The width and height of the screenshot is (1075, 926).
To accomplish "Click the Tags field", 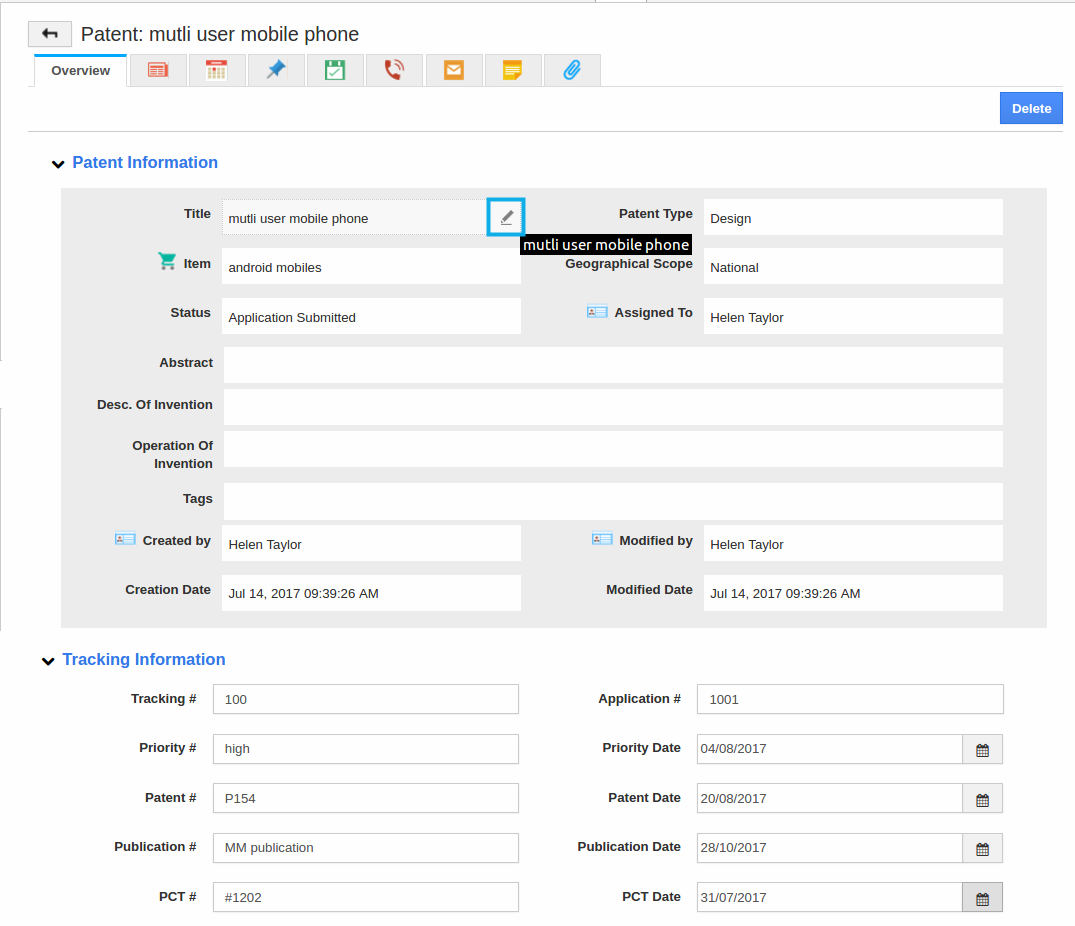I will point(613,500).
